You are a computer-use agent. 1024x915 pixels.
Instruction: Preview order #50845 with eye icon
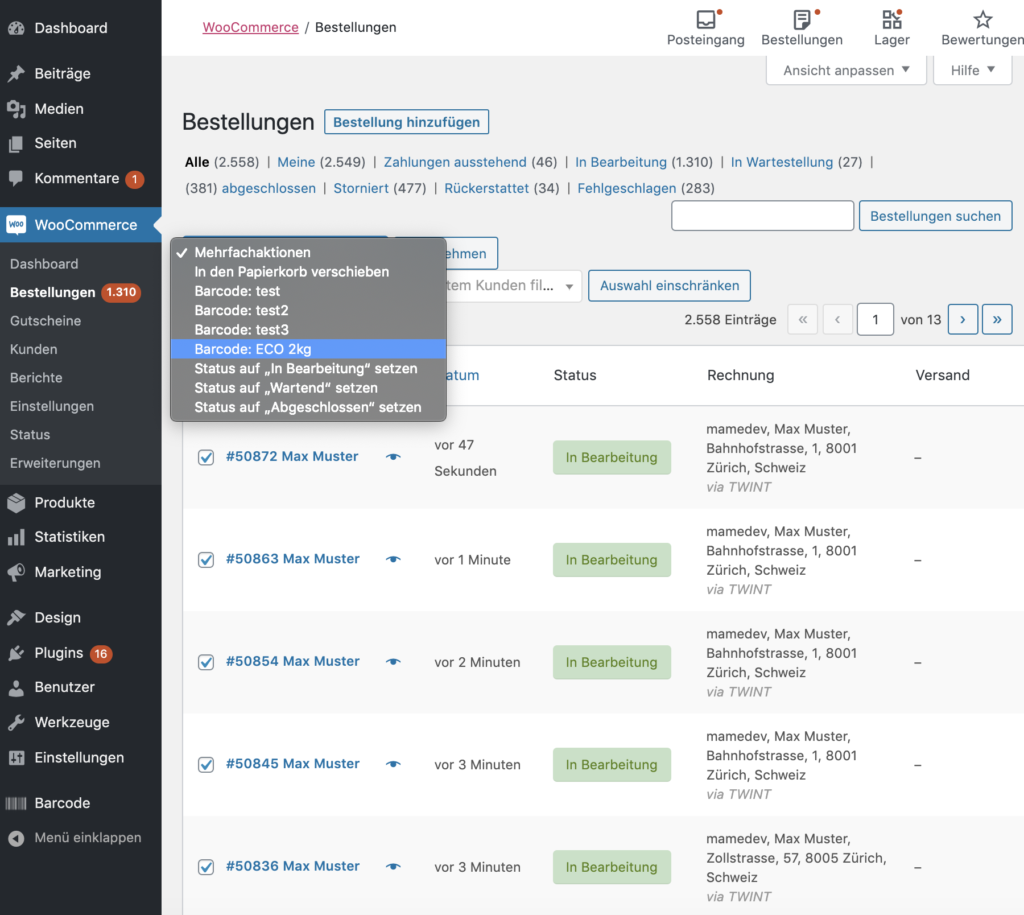pos(393,764)
